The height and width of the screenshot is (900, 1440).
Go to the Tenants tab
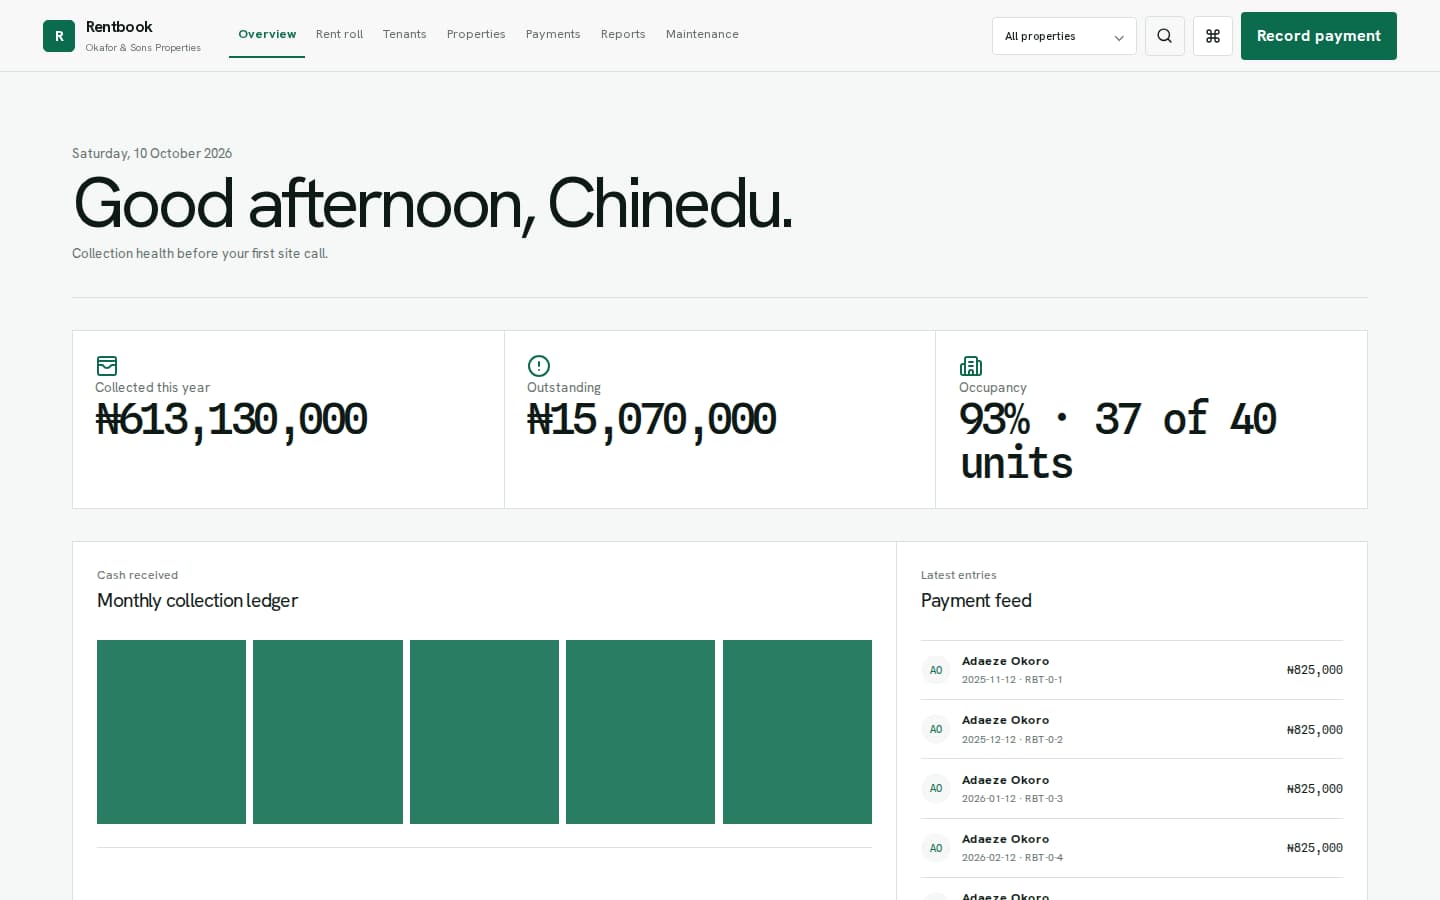point(405,34)
